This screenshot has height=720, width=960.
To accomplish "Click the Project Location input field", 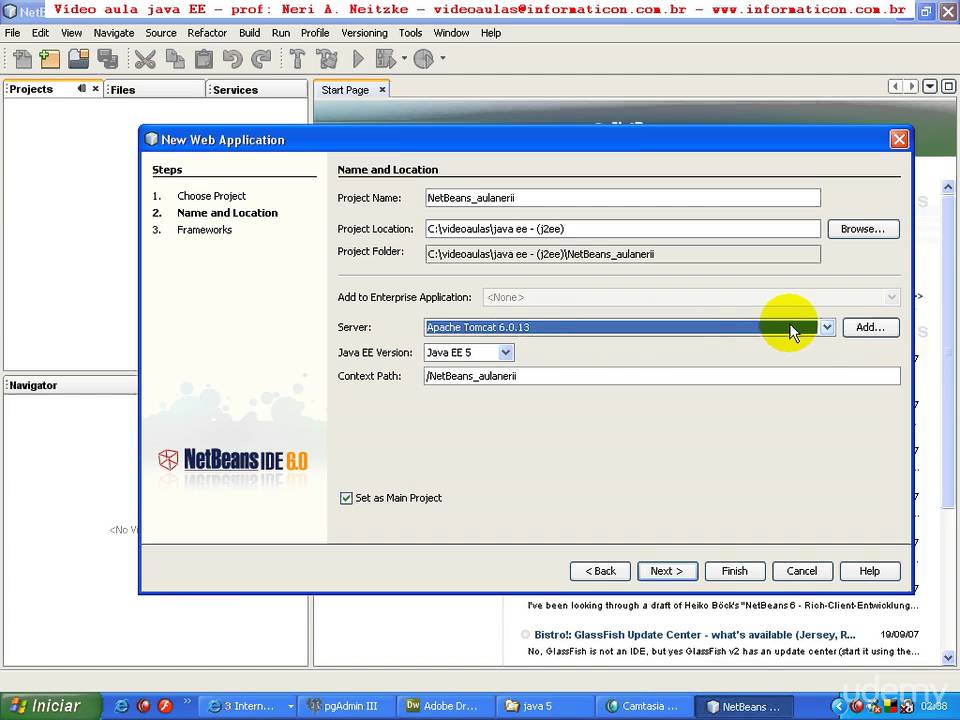I will click(x=623, y=229).
